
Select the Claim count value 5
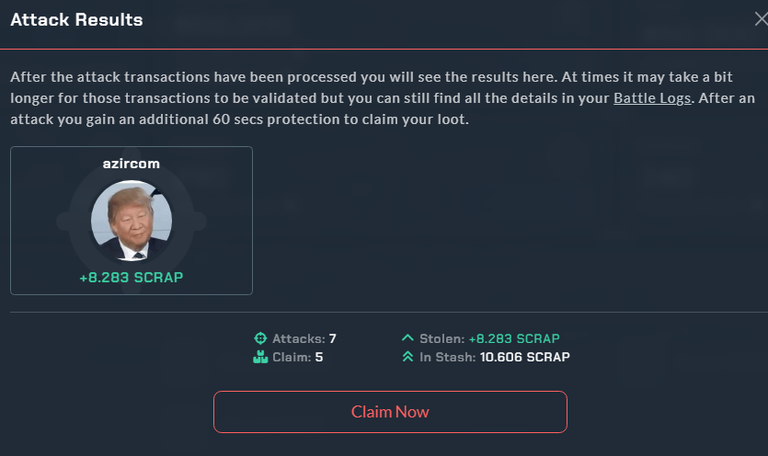319,357
